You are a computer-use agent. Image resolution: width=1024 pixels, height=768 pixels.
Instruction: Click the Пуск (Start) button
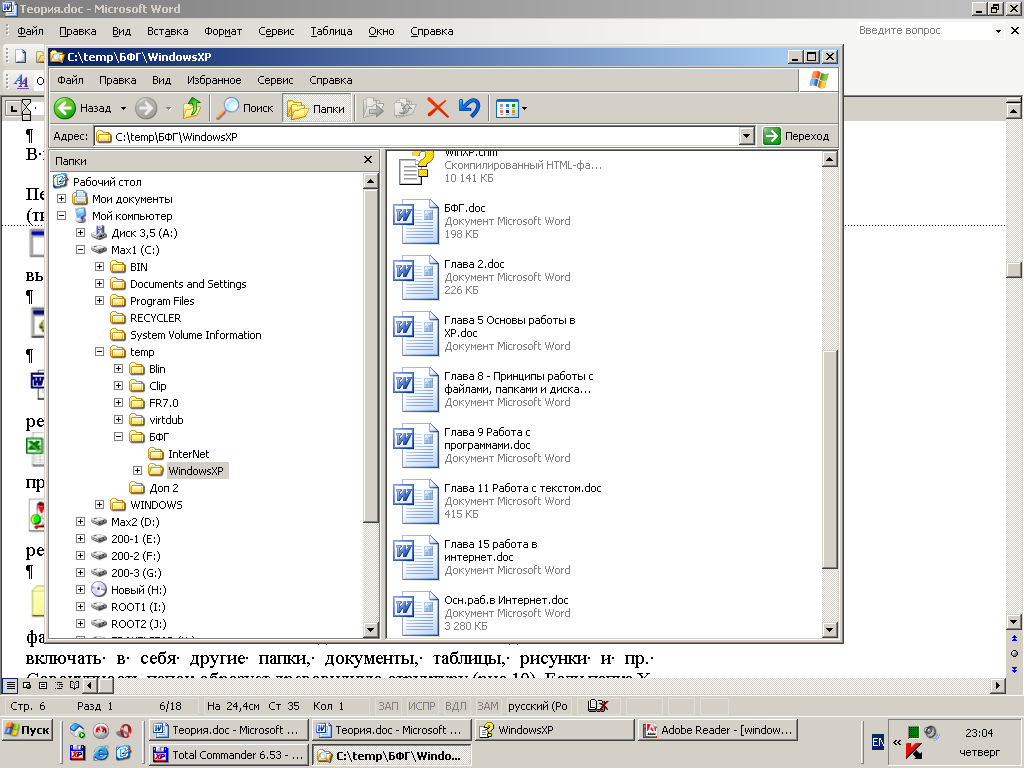27,729
